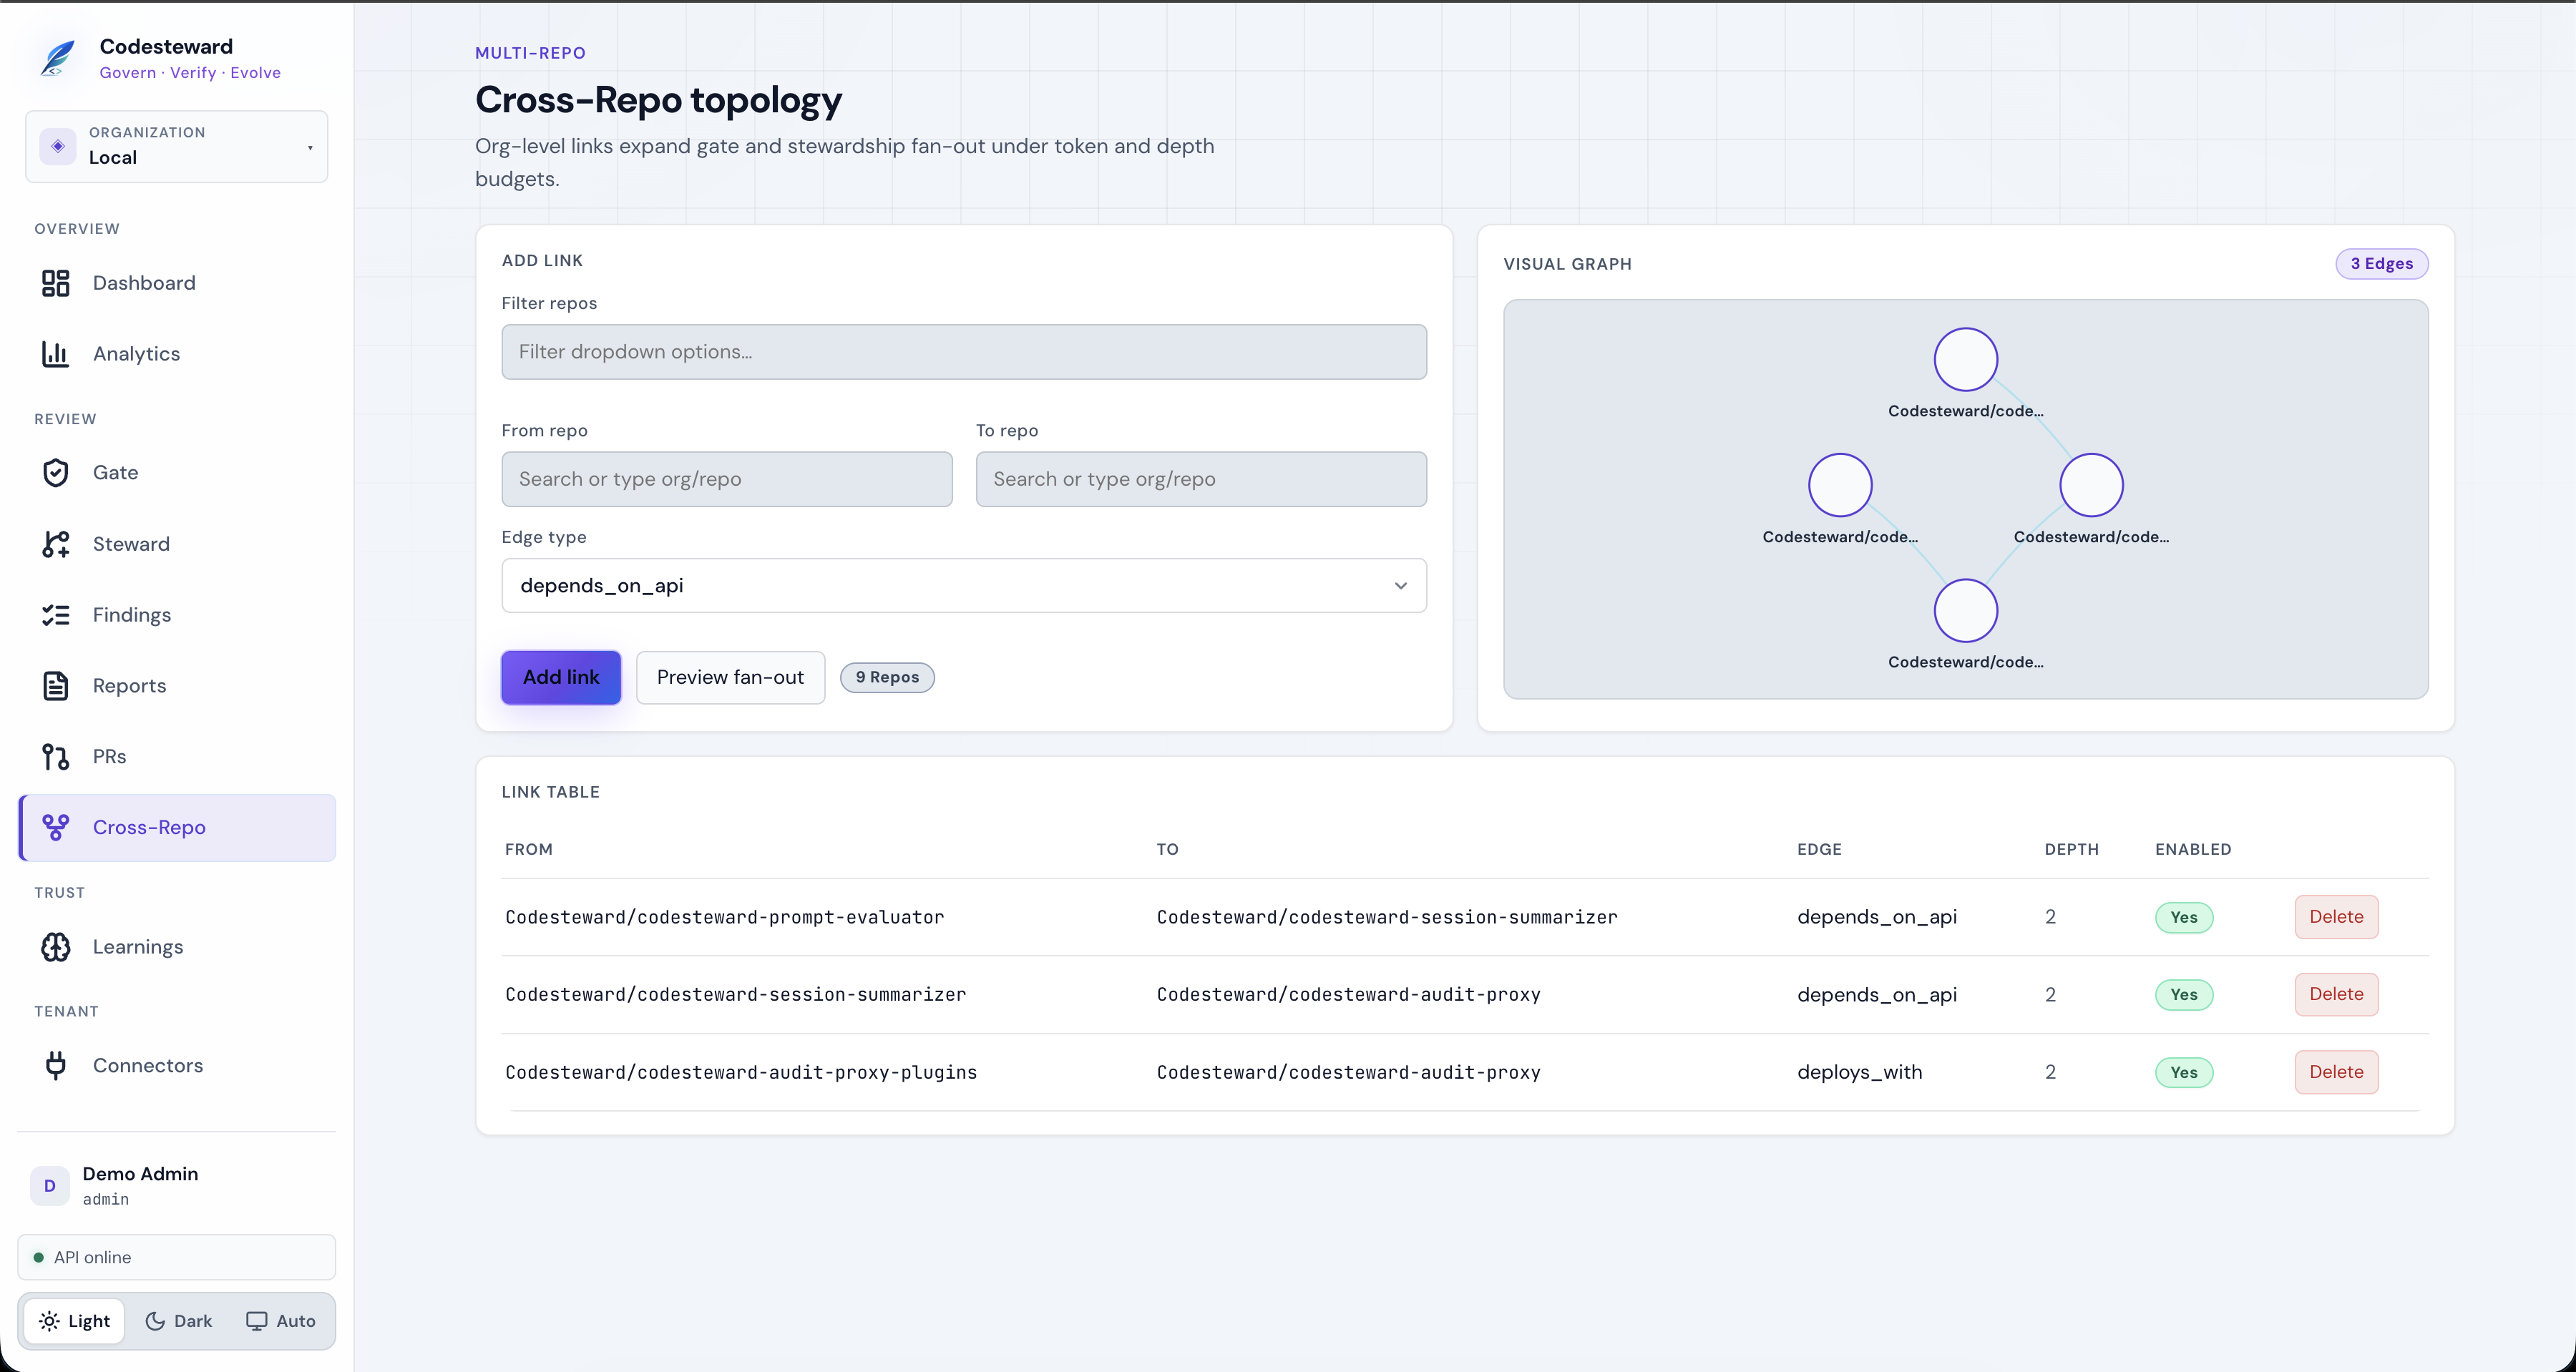Click the PRs pull request icon
2576x1372 pixels.
[55, 757]
